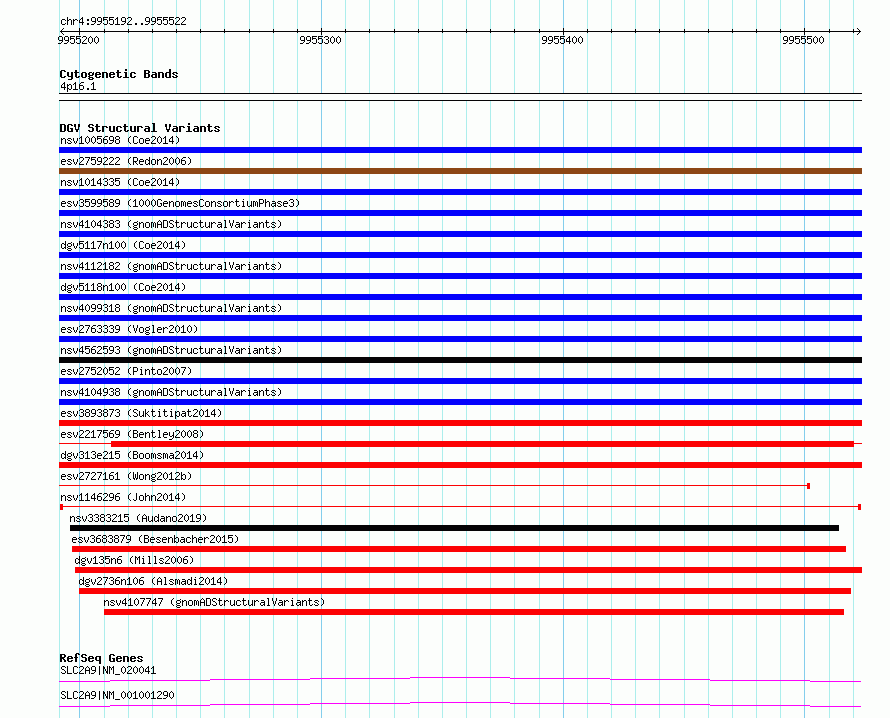Click the 9955400 ruler position label

click(562, 40)
